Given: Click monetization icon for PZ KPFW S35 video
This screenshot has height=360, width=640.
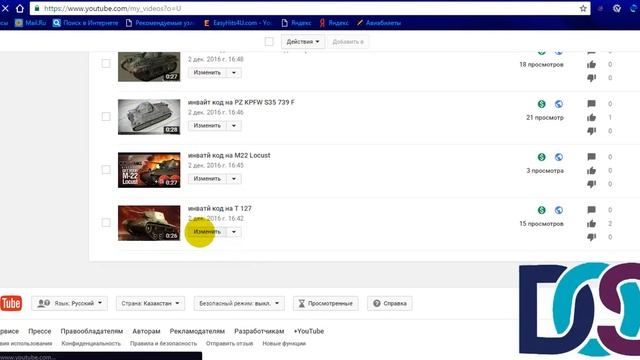Looking at the screenshot, I should pos(542,104).
